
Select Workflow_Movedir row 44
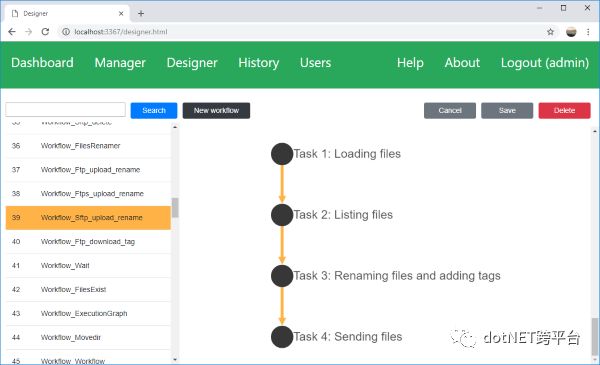88,337
